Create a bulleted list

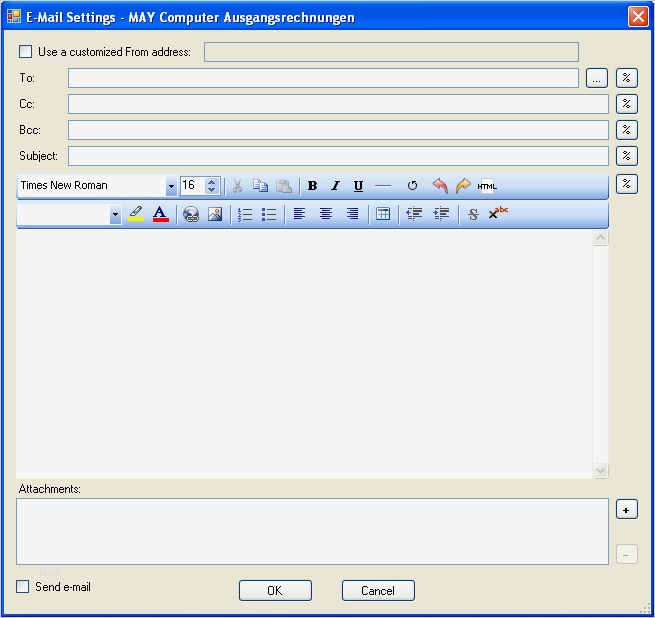[x=269, y=214]
